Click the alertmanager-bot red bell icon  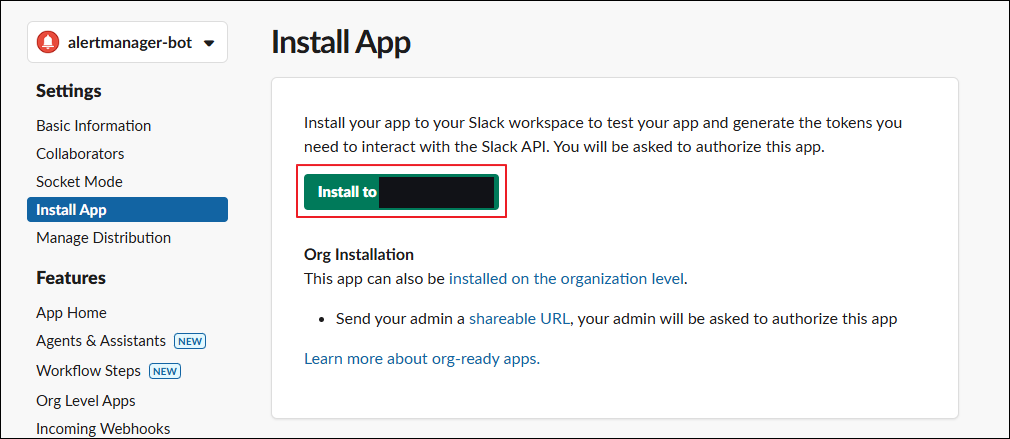pyautogui.click(x=48, y=42)
